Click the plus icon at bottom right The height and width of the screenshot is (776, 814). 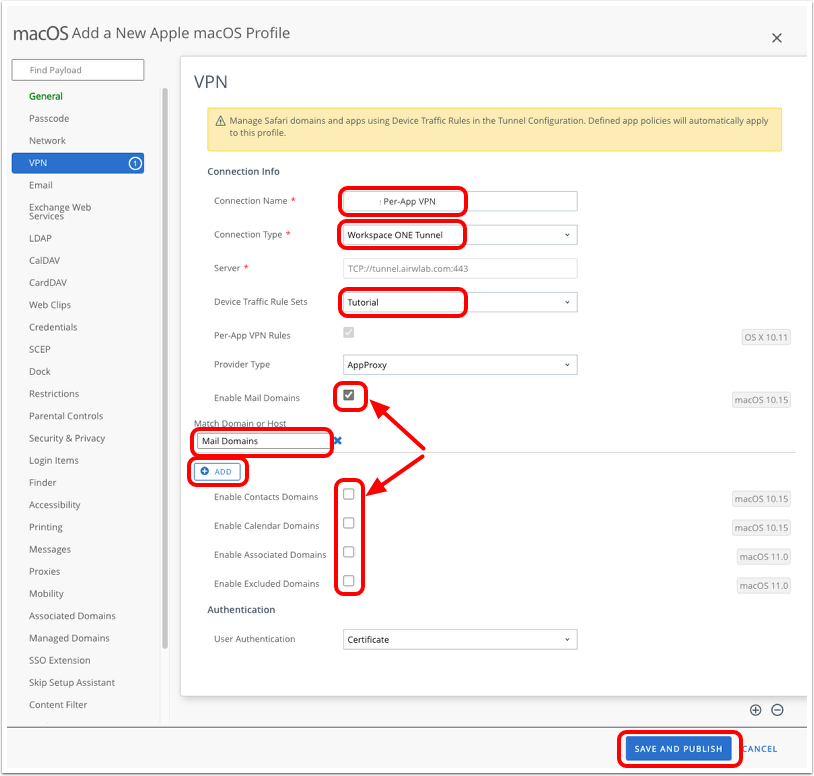(x=756, y=710)
